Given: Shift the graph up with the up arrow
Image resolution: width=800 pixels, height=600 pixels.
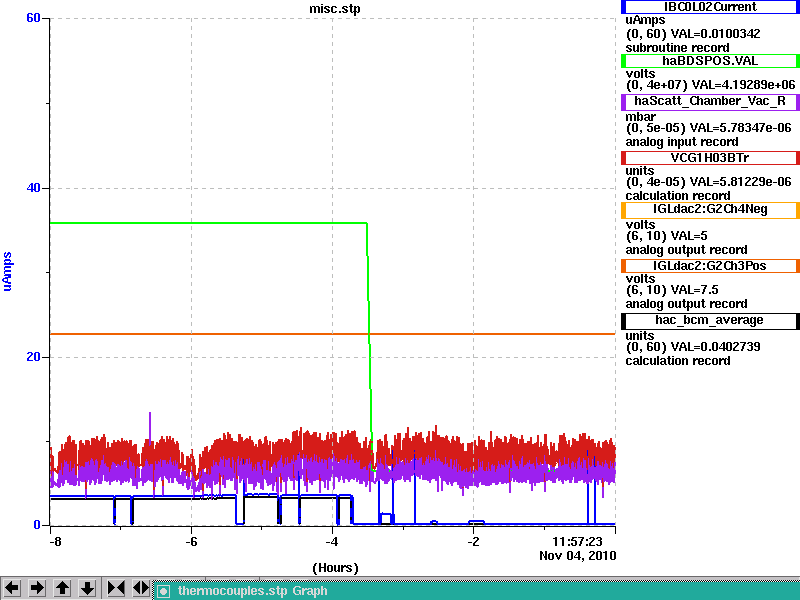Looking at the screenshot, I should point(62,588).
